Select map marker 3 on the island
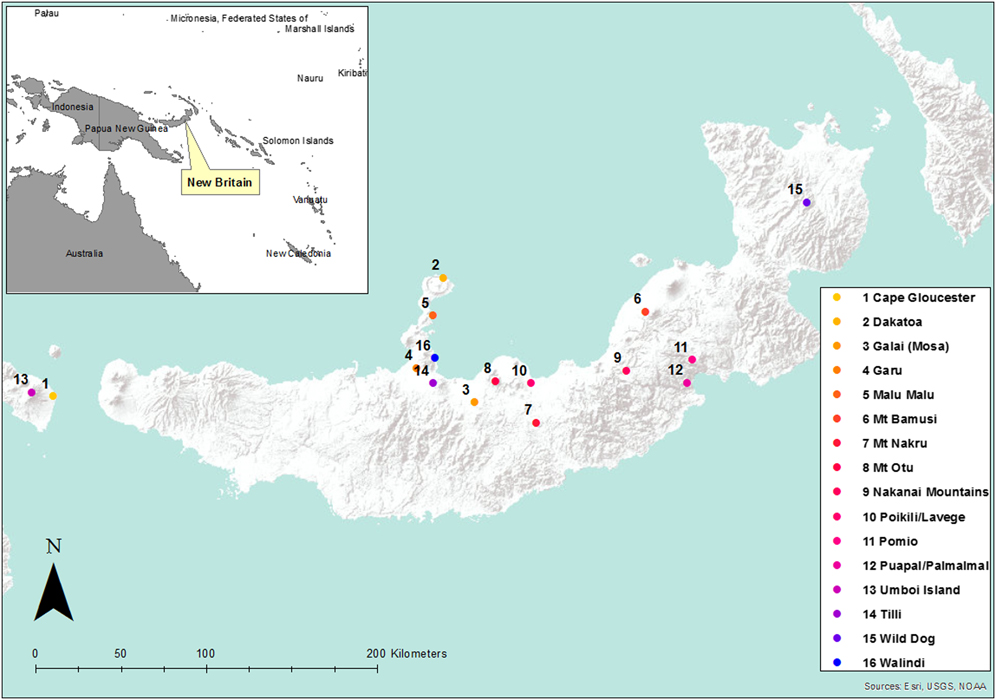This screenshot has width=996, height=700. pos(474,402)
